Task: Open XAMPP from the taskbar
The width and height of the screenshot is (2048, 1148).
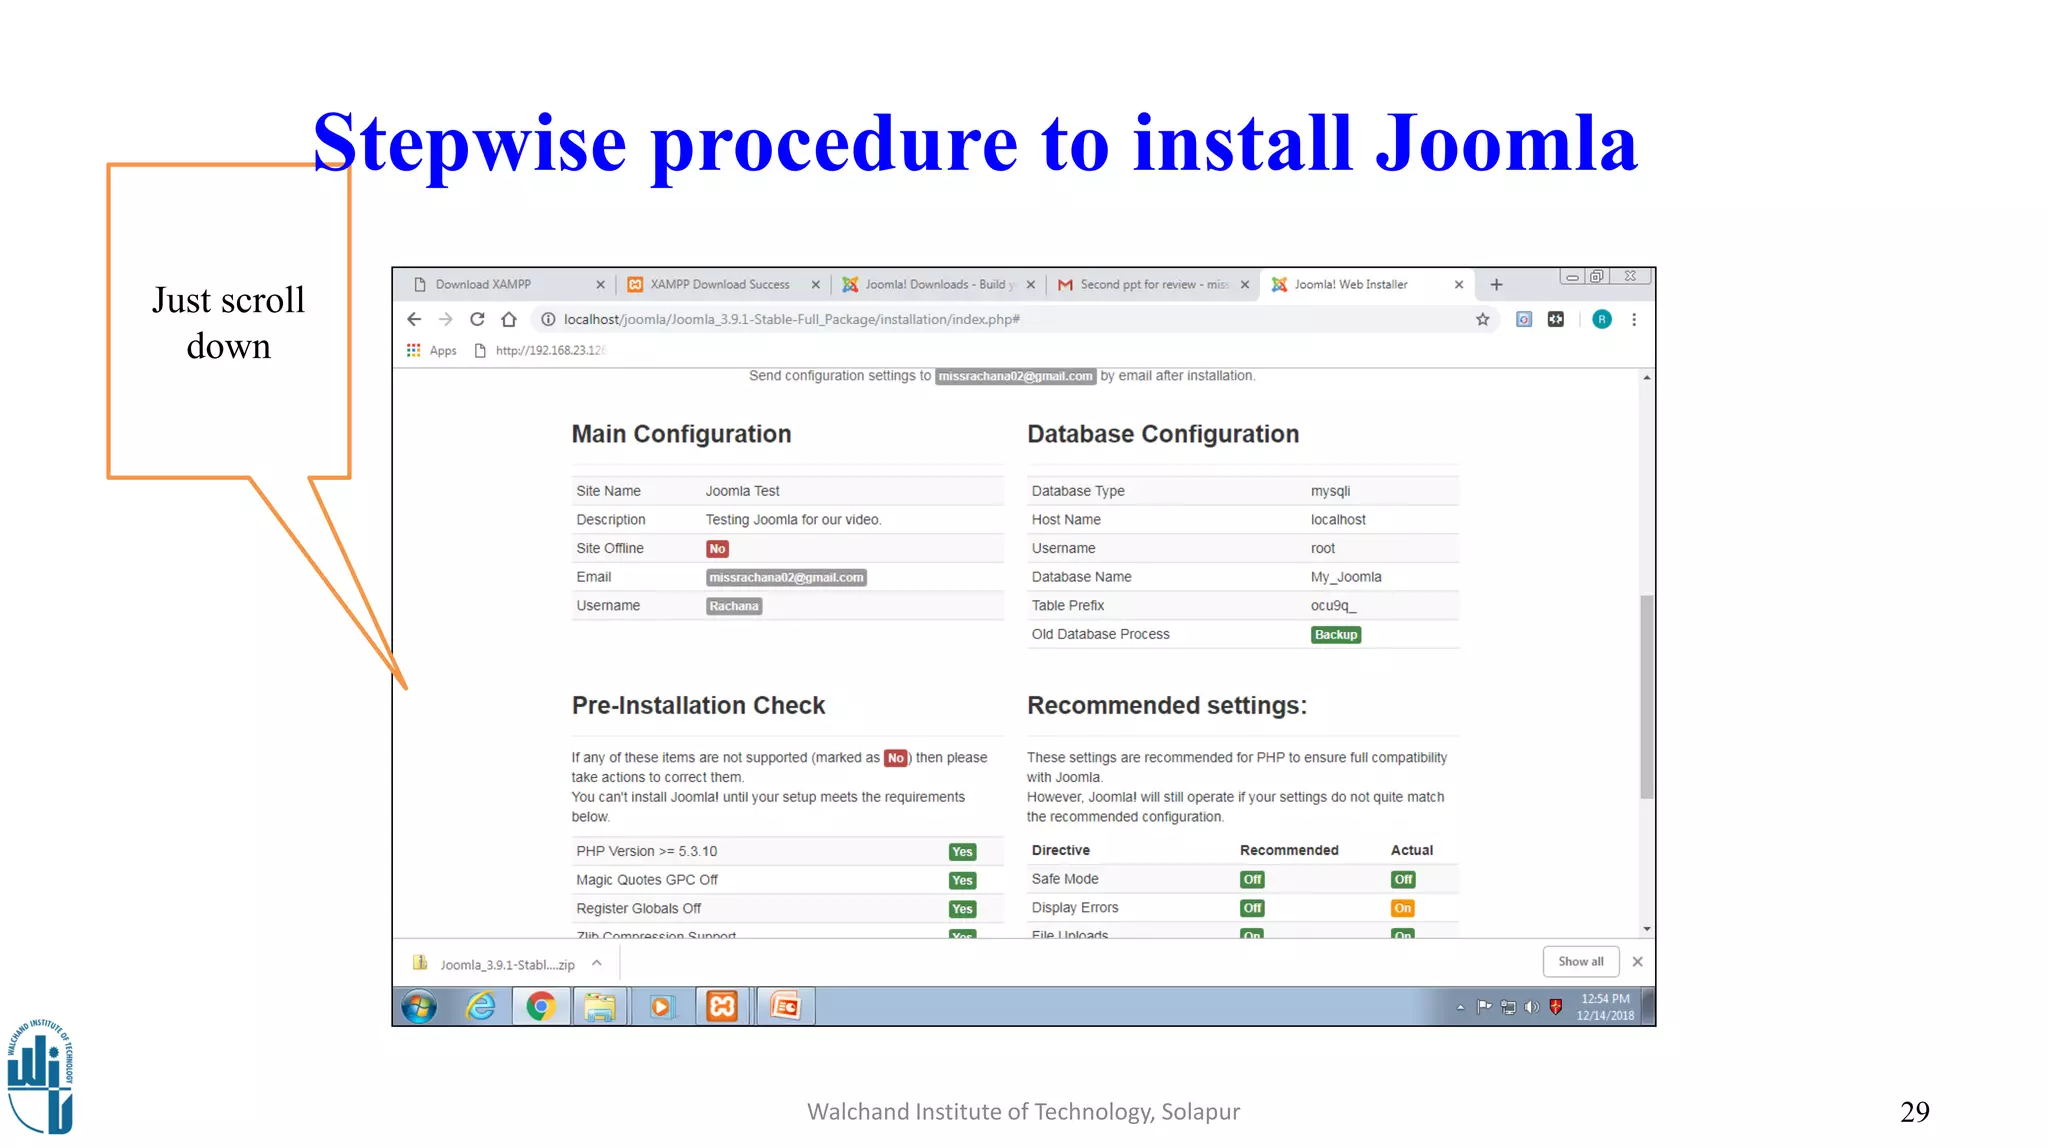Action: (722, 1006)
